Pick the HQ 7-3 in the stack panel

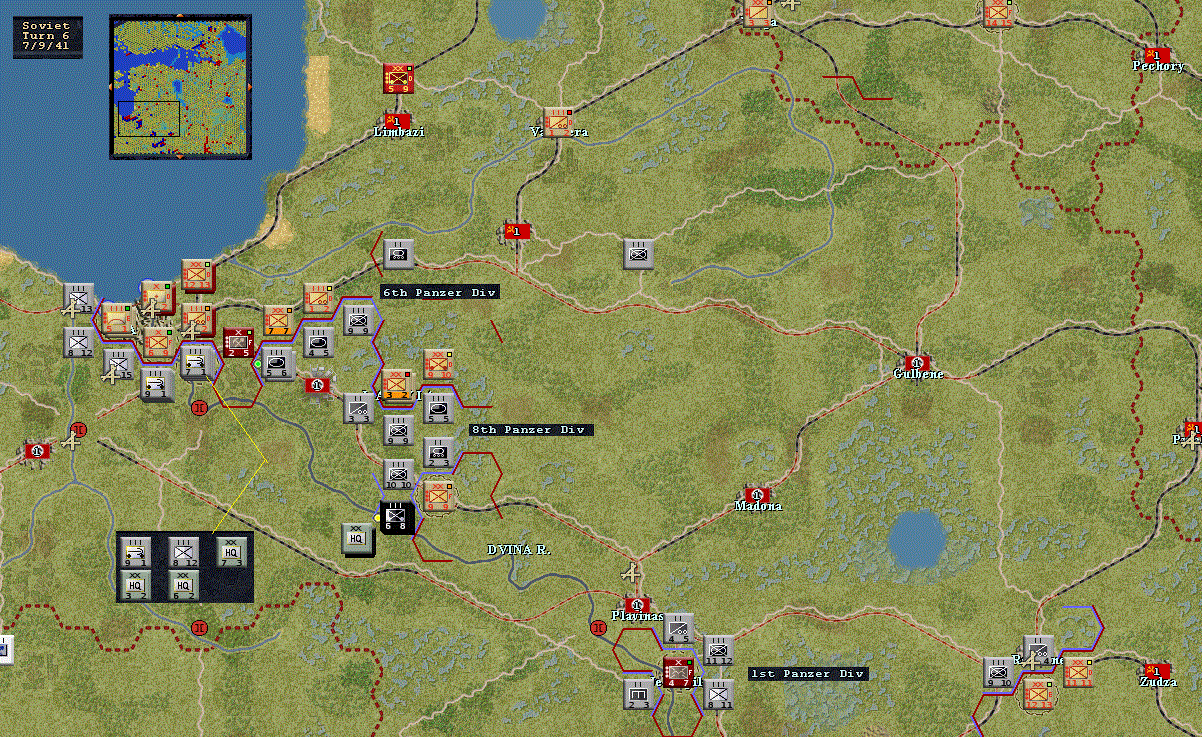click(x=232, y=550)
